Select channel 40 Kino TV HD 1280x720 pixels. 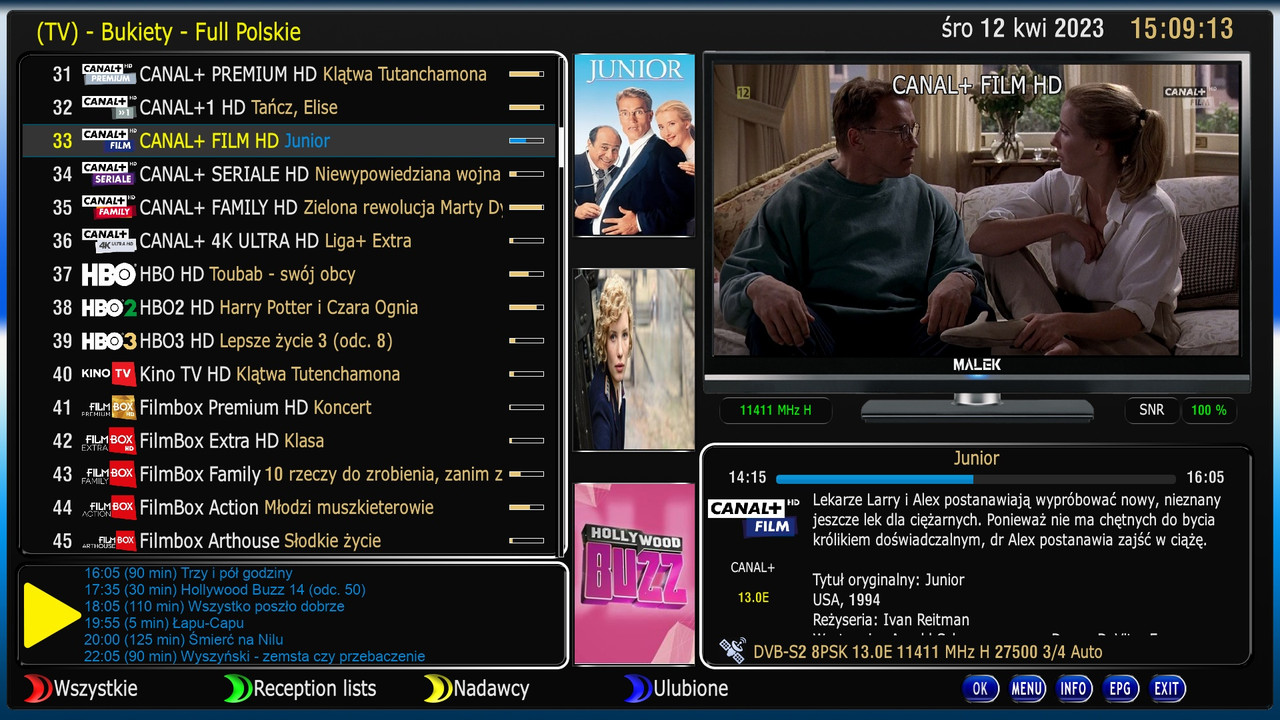[x=289, y=374]
